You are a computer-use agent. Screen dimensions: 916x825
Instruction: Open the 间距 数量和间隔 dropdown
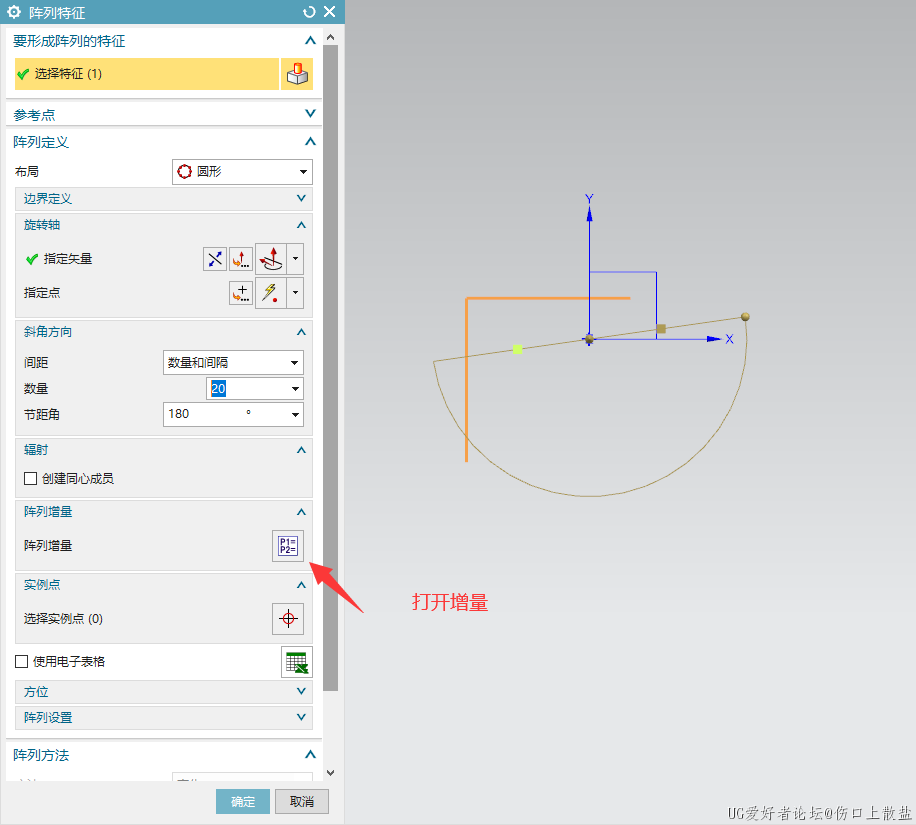pyautogui.click(x=233, y=362)
